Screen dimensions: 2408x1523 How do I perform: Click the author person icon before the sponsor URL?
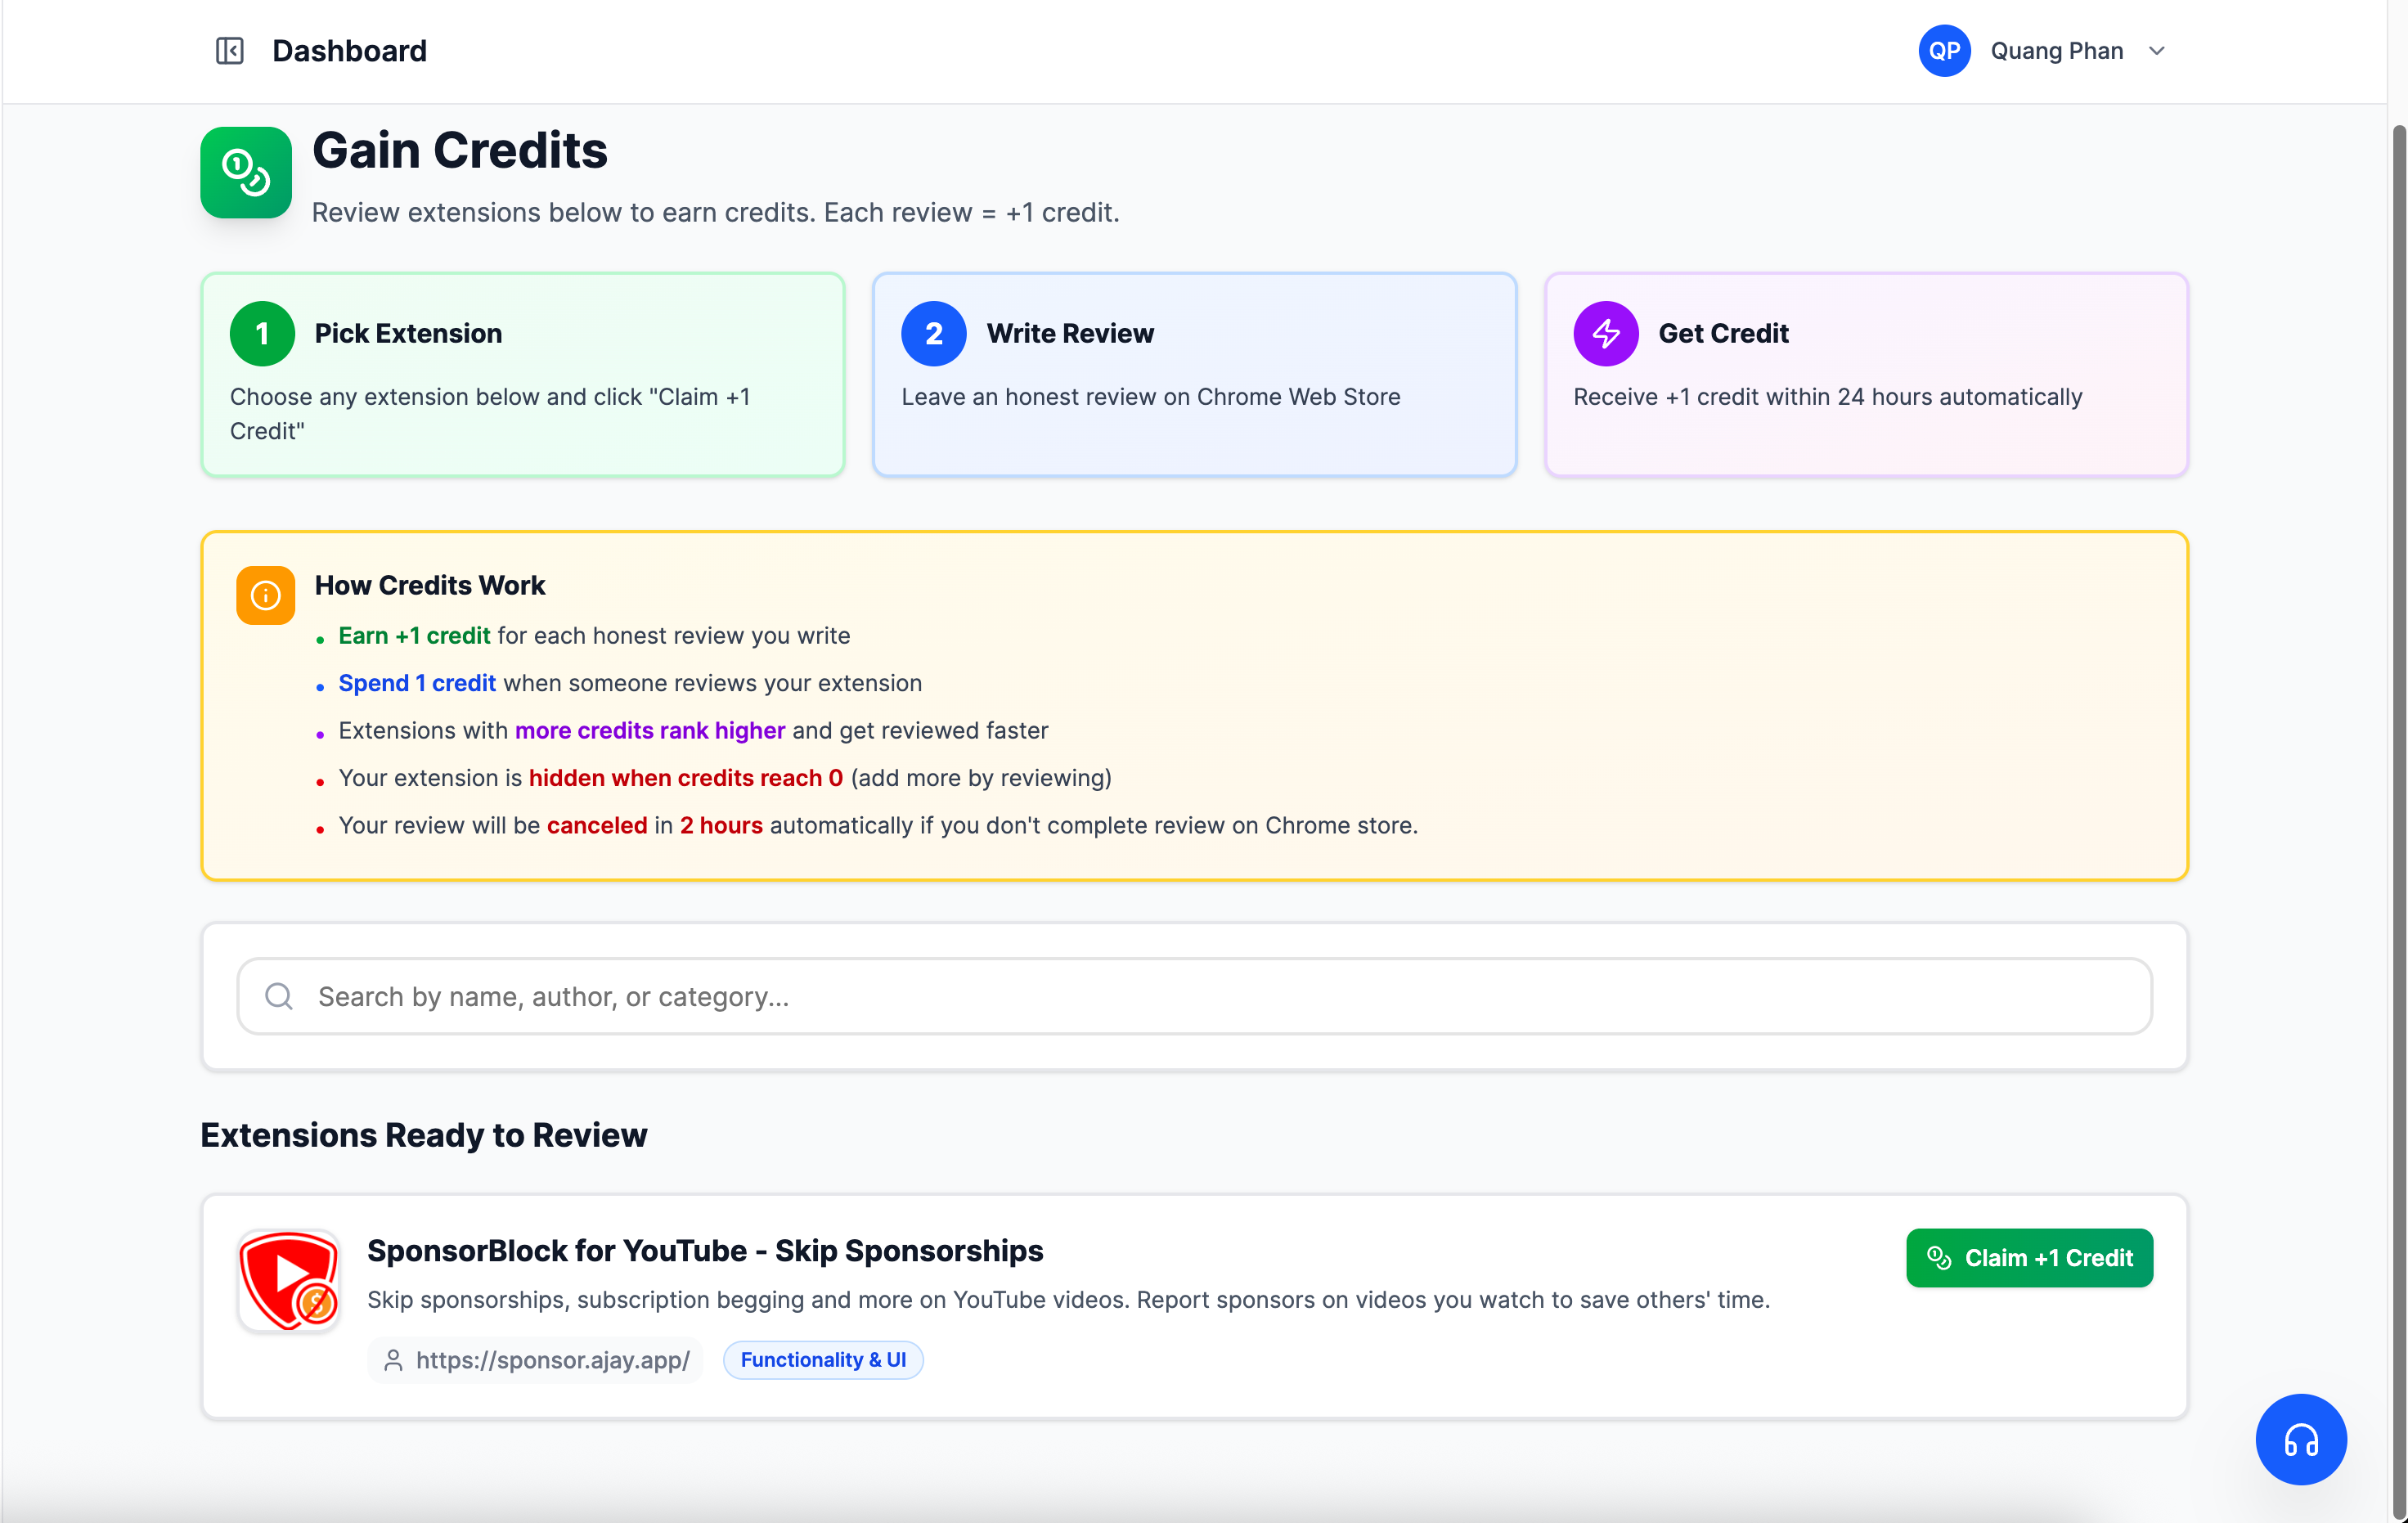click(395, 1360)
